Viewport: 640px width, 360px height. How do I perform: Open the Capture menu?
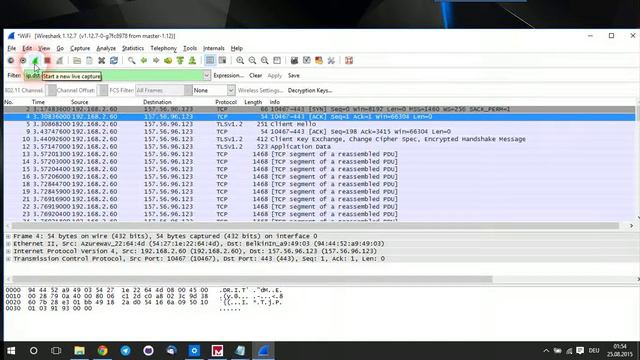(x=80, y=48)
